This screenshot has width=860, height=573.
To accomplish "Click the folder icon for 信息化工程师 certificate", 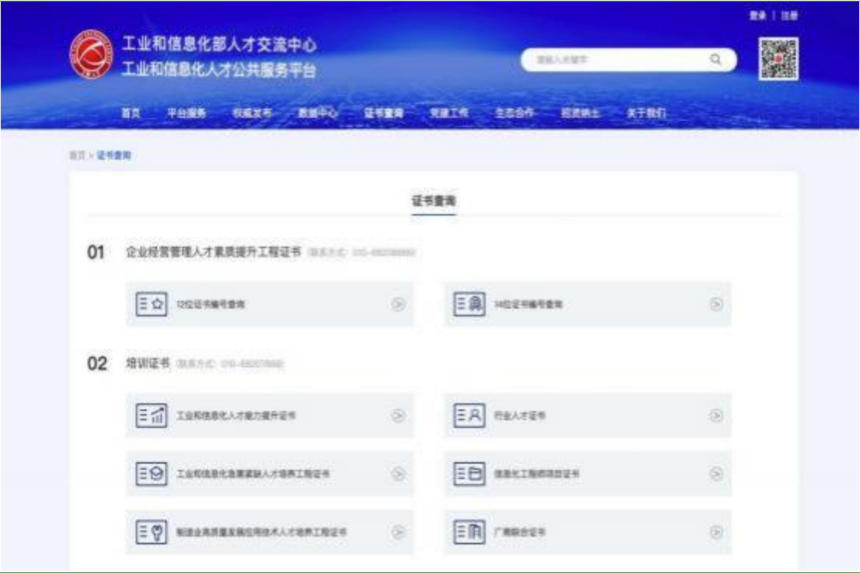I will [x=469, y=473].
